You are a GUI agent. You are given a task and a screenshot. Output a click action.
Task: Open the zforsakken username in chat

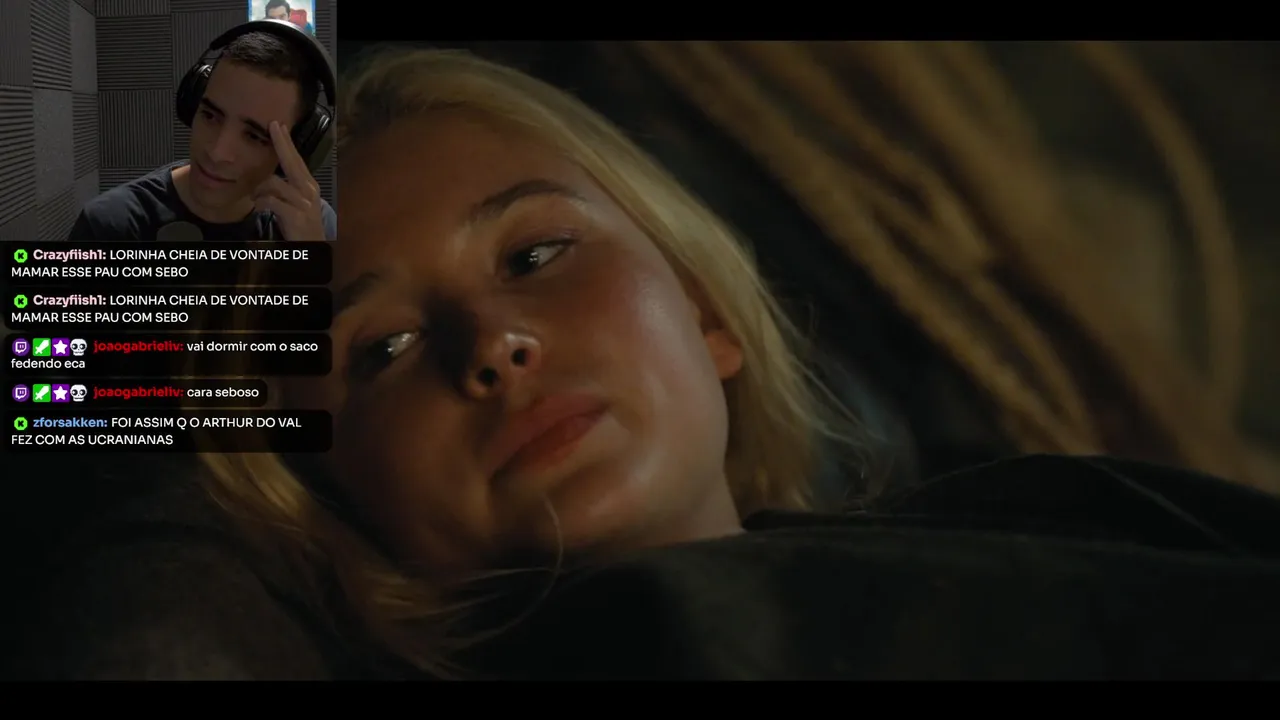pyautogui.click(x=70, y=423)
